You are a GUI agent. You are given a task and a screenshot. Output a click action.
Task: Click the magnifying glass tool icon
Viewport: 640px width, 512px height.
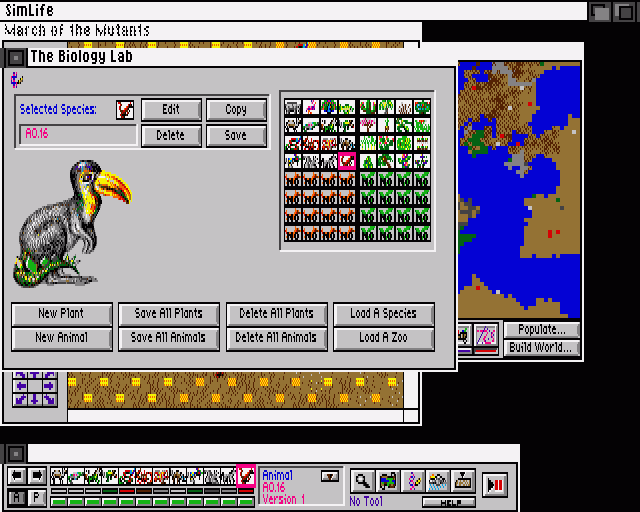(x=361, y=480)
